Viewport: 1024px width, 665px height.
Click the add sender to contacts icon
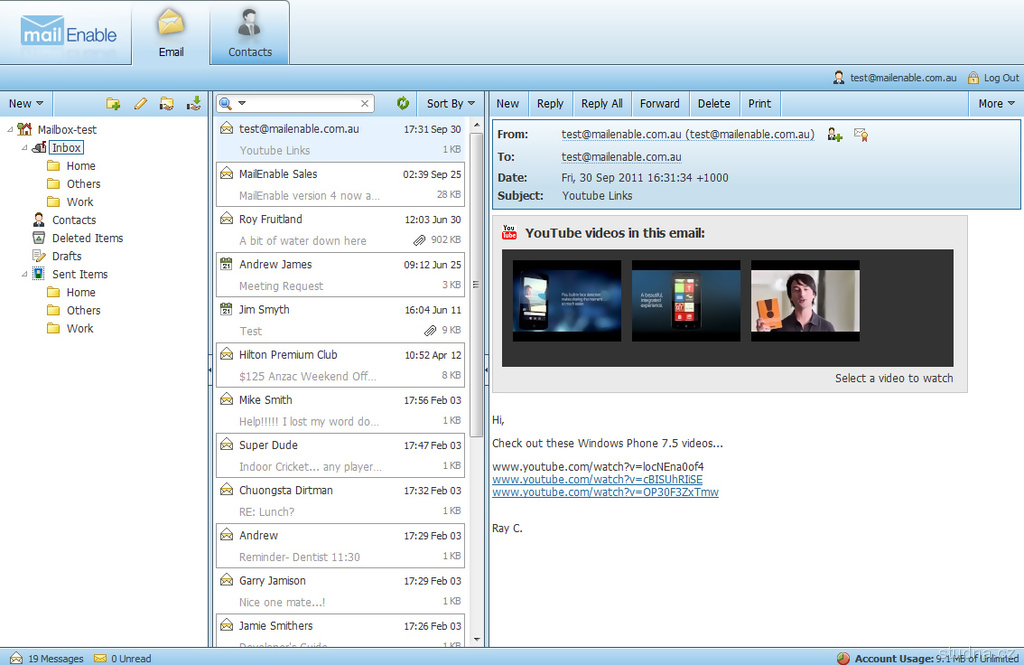coord(834,134)
